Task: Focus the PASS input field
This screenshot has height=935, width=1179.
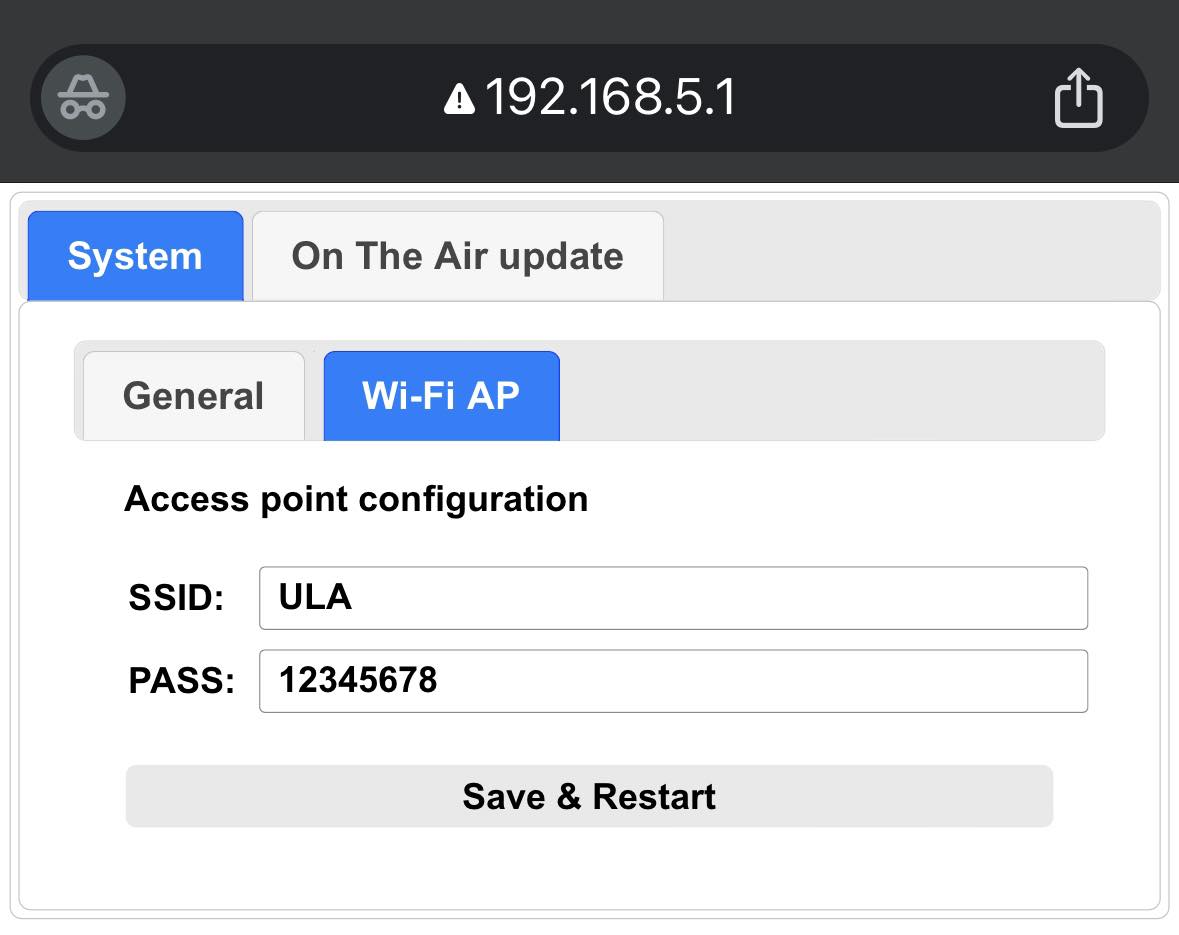Action: tap(673, 681)
